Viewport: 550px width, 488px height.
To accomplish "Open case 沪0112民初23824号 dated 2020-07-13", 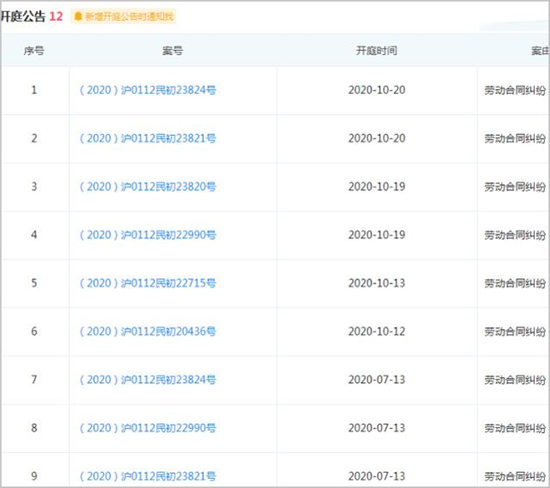I will click(148, 380).
